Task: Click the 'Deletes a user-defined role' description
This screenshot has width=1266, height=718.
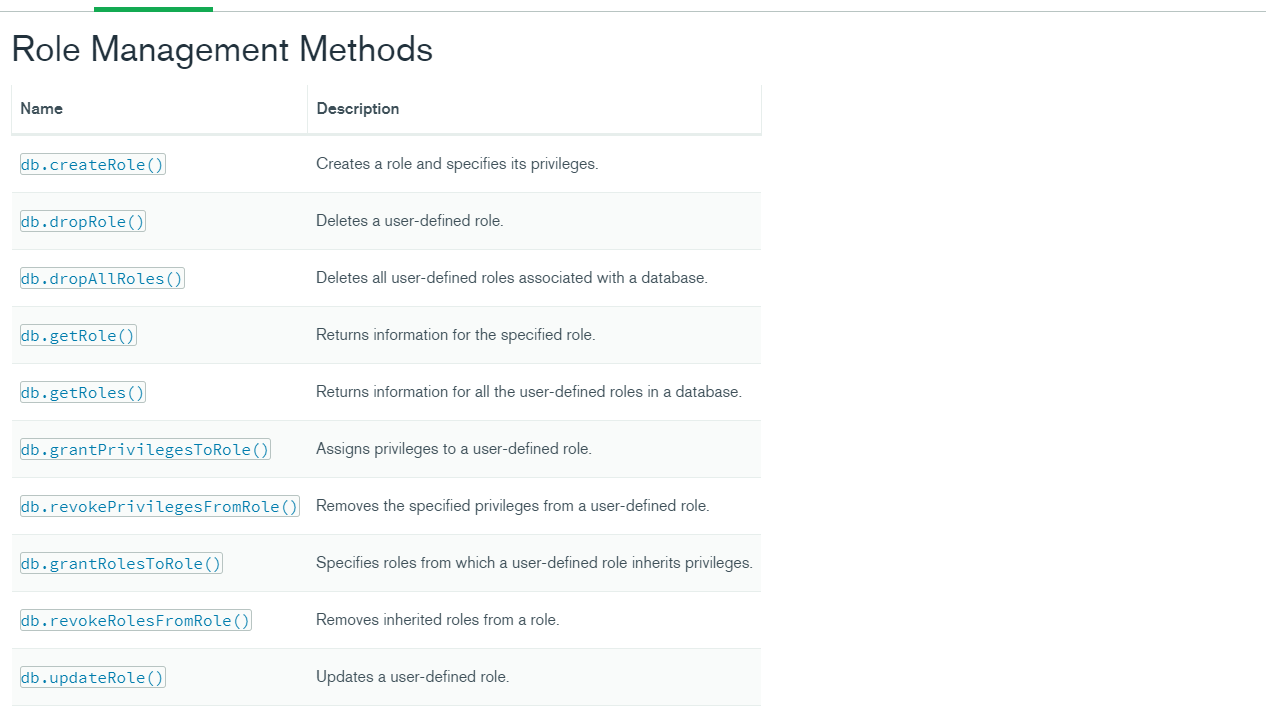Action: 410,221
